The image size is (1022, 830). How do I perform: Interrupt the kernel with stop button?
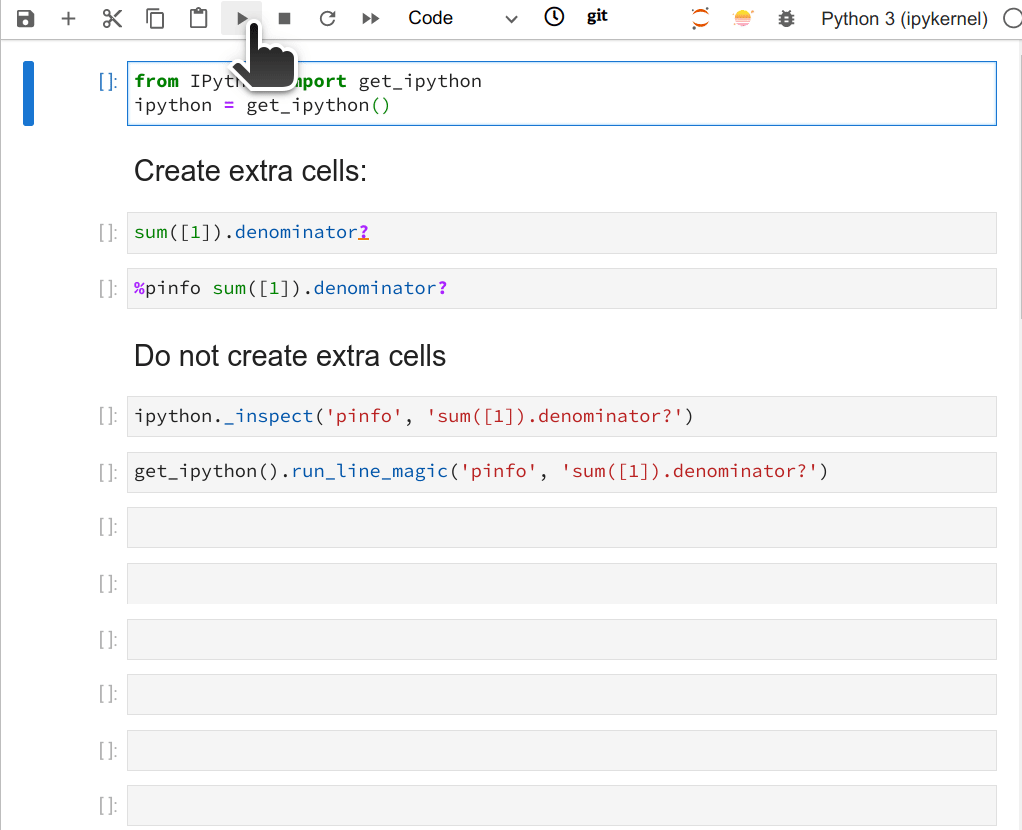284,18
